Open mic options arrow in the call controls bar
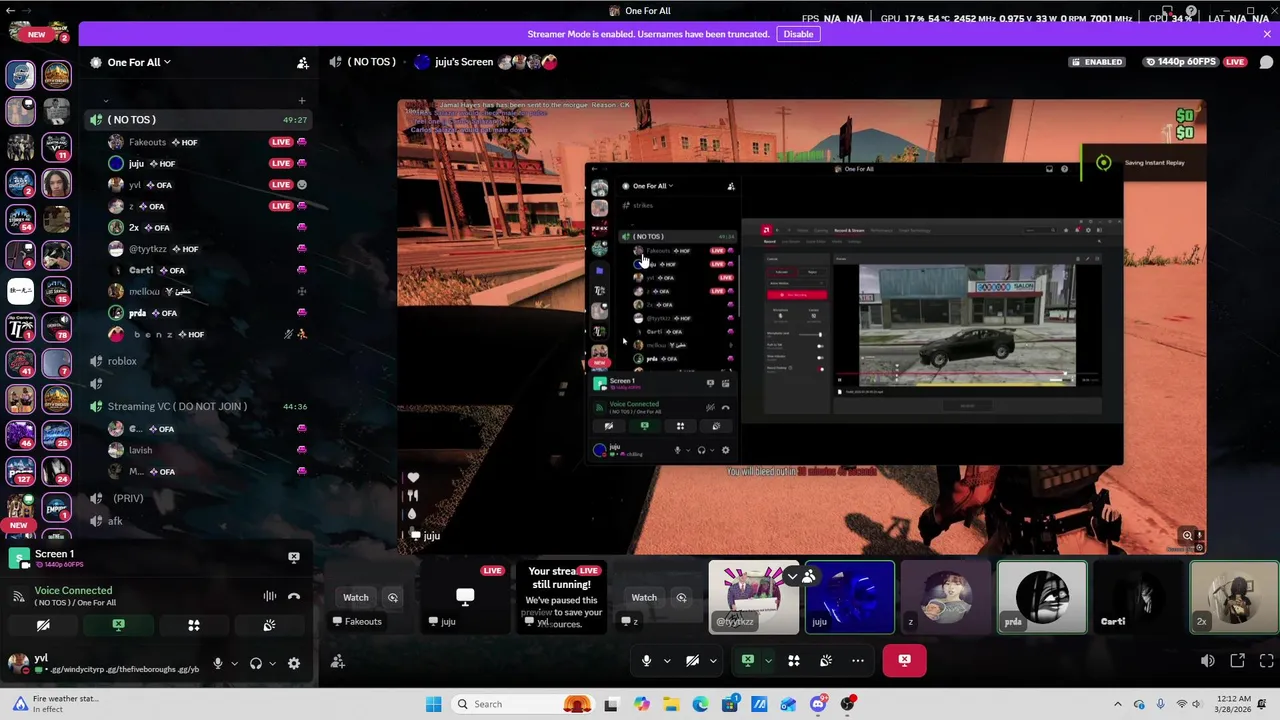Image resolution: width=1280 pixels, height=720 pixels. 667,661
